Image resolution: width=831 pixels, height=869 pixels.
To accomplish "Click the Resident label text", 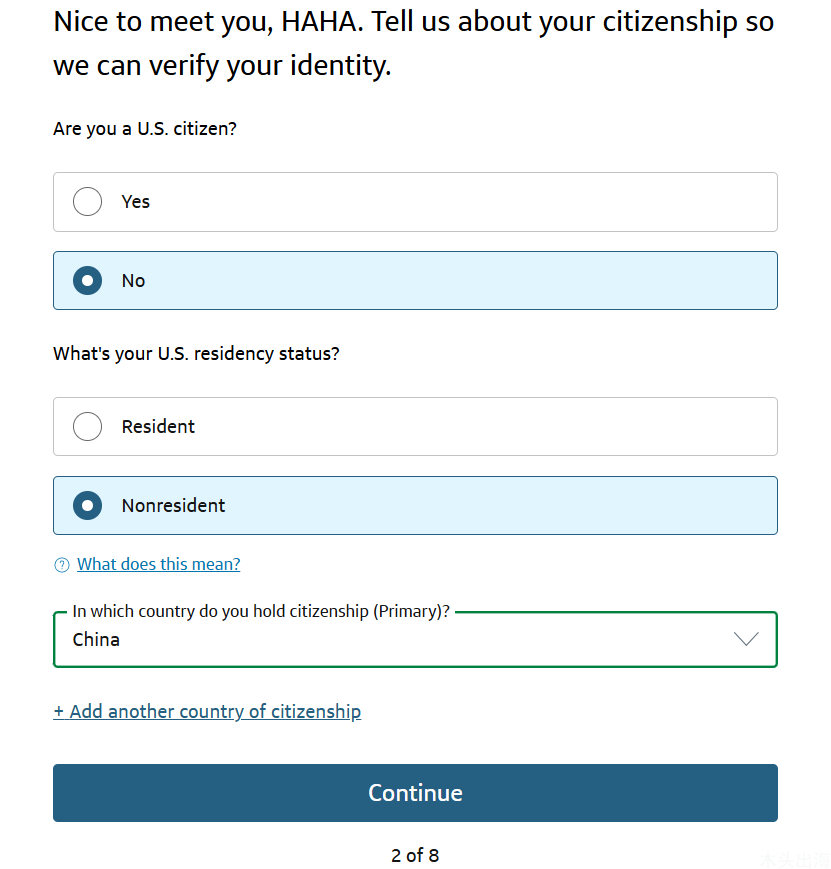I will [158, 427].
